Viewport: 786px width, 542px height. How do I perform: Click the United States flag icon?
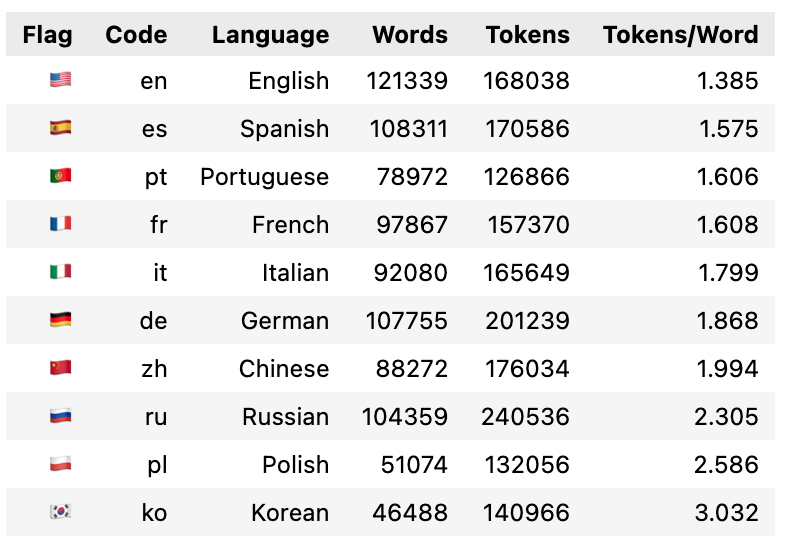click(x=61, y=80)
